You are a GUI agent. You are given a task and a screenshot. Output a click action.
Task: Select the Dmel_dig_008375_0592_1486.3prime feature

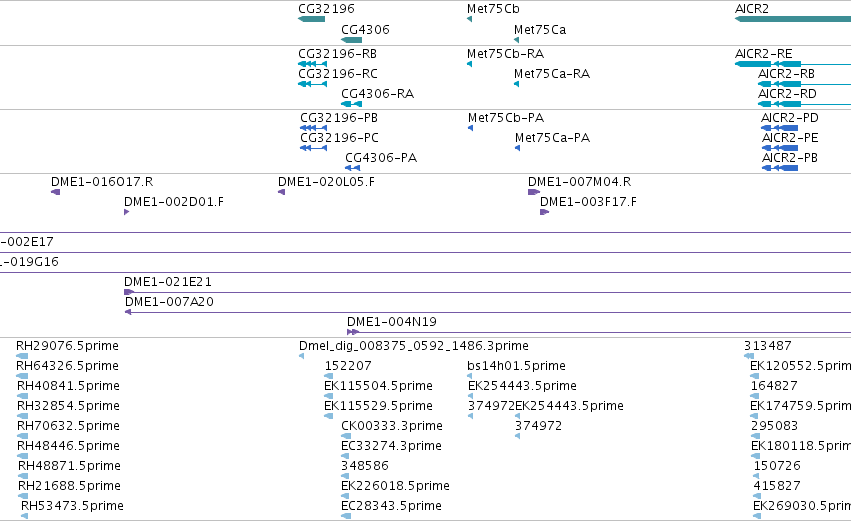pyautogui.click(x=301, y=356)
